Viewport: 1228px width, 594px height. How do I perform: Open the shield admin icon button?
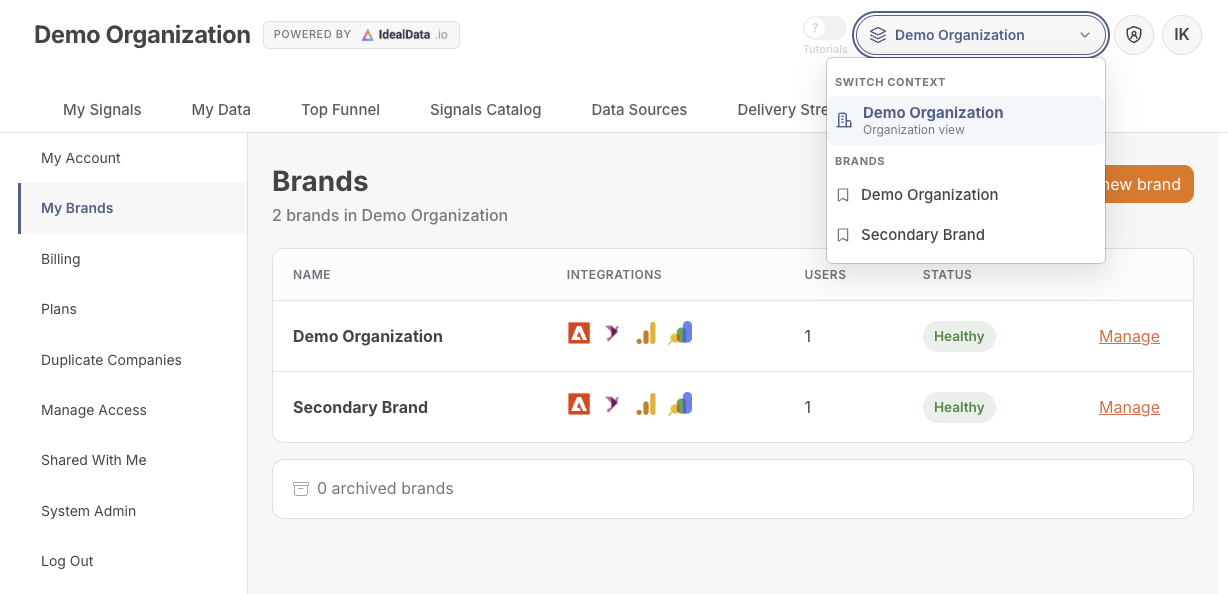coord(1134,35)
